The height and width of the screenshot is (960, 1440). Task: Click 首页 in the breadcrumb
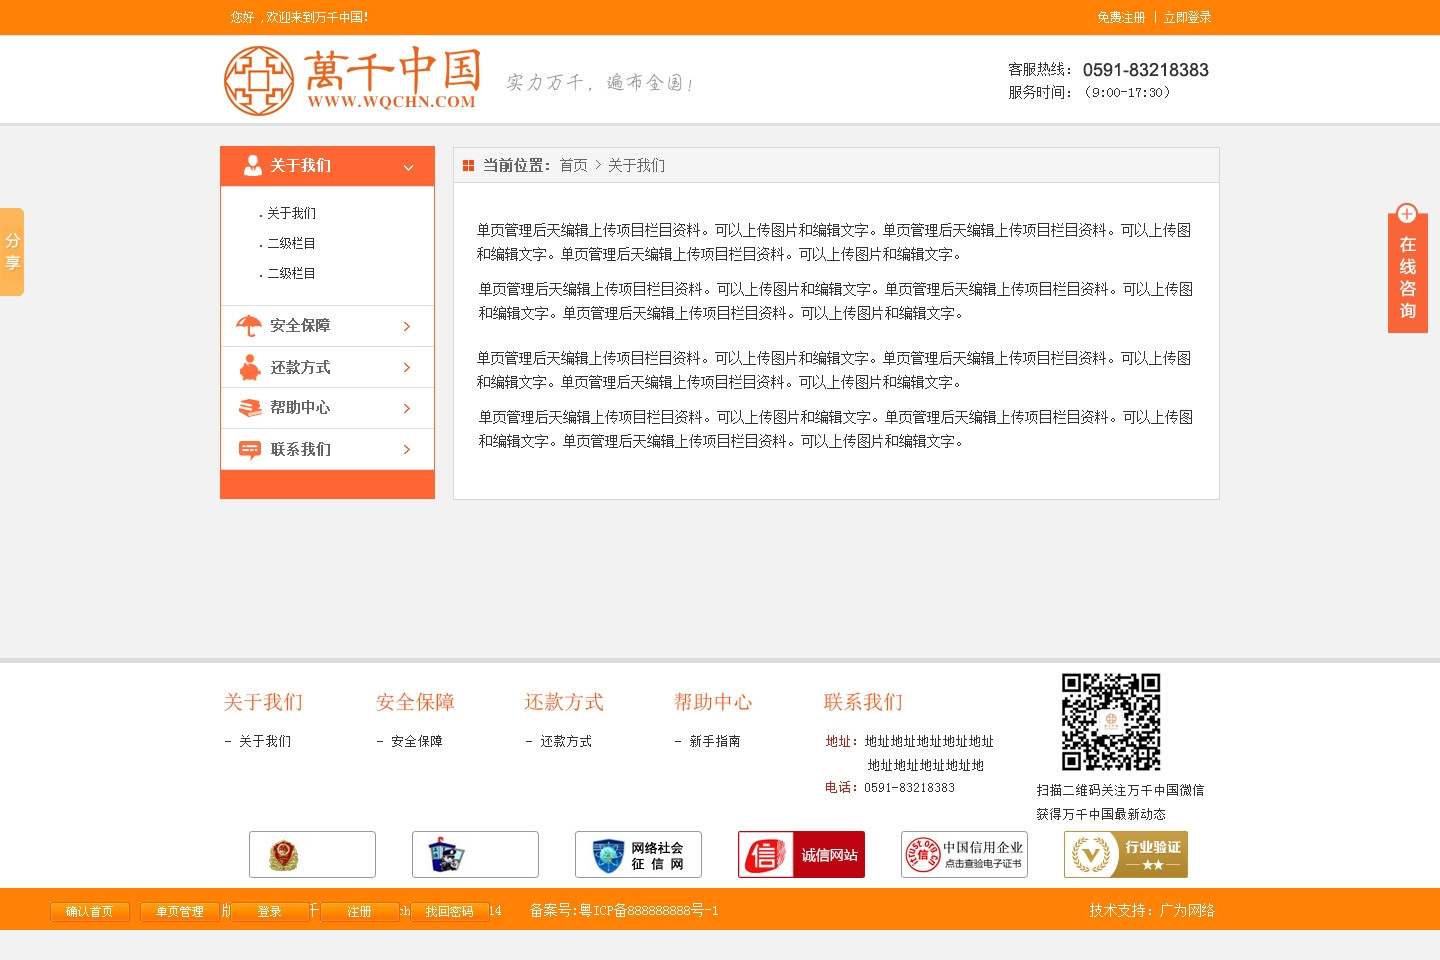click(573, 165)
